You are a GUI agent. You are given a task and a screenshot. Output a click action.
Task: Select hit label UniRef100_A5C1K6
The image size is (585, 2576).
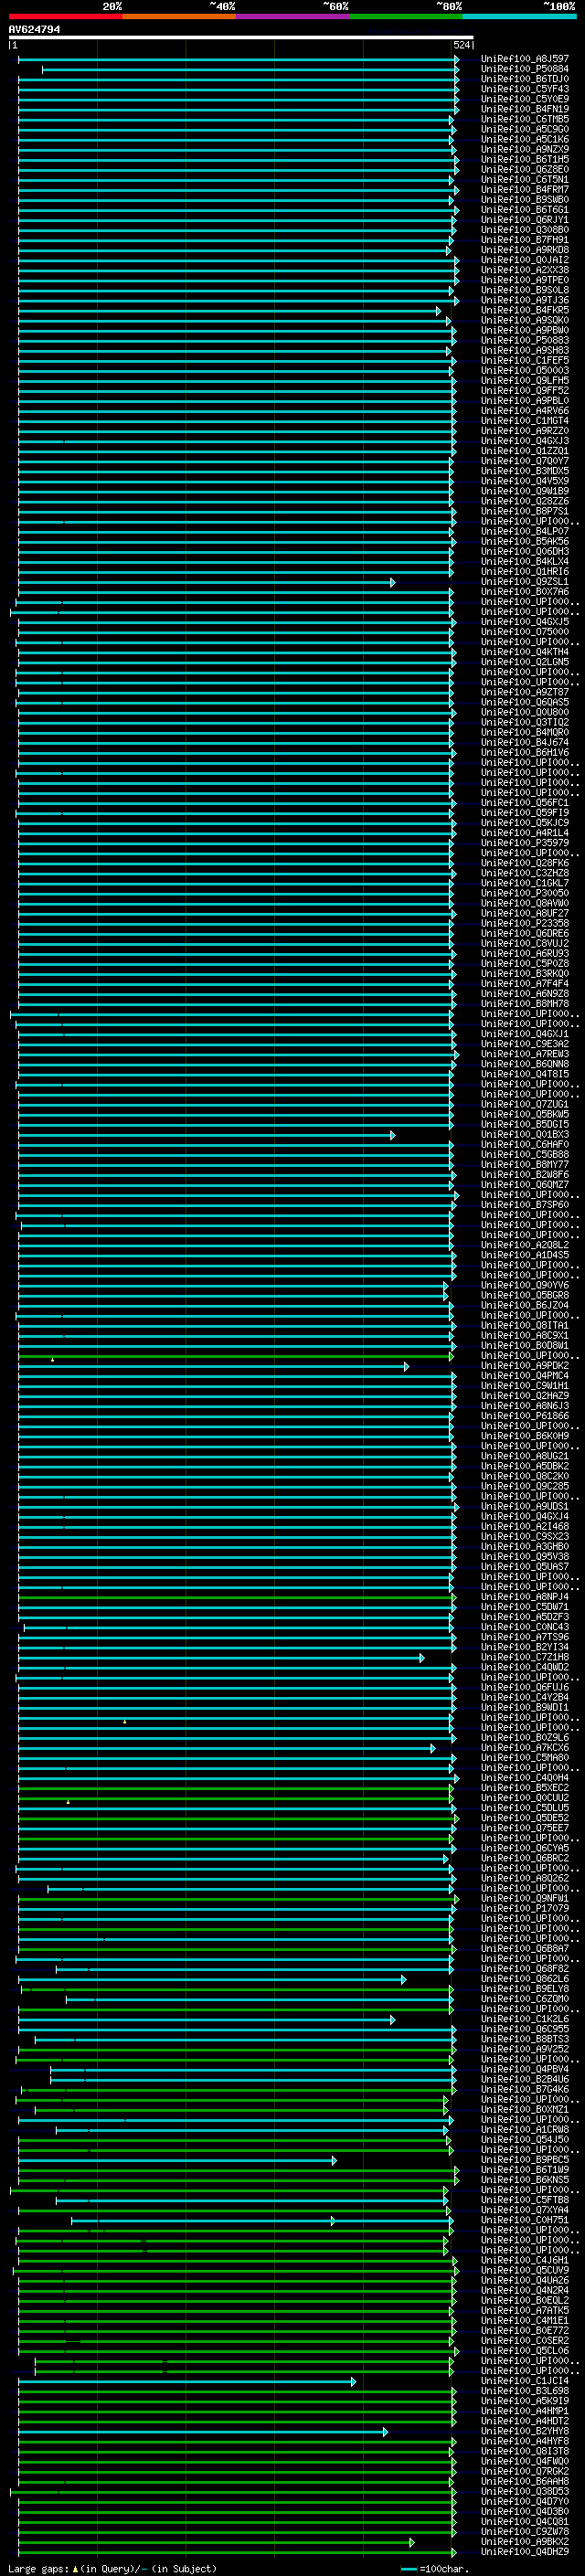click(x=524, y=139)
